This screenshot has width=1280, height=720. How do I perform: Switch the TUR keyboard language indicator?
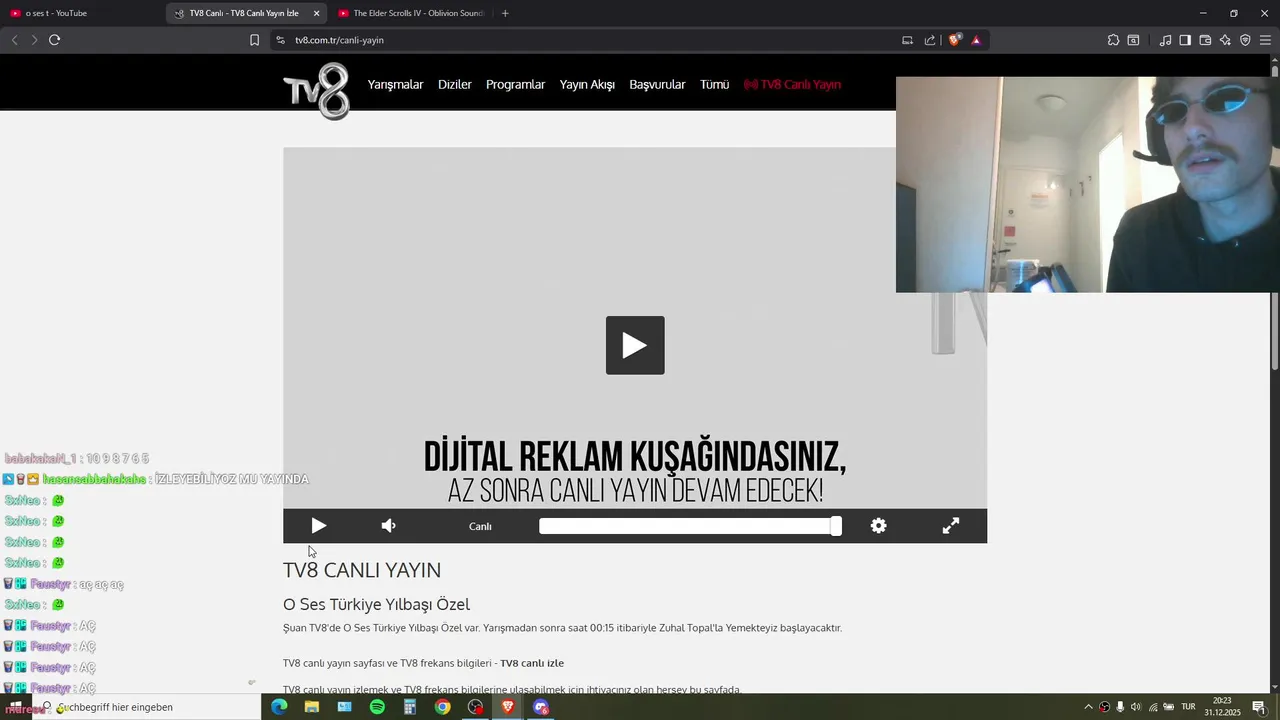coord(1189,707)
